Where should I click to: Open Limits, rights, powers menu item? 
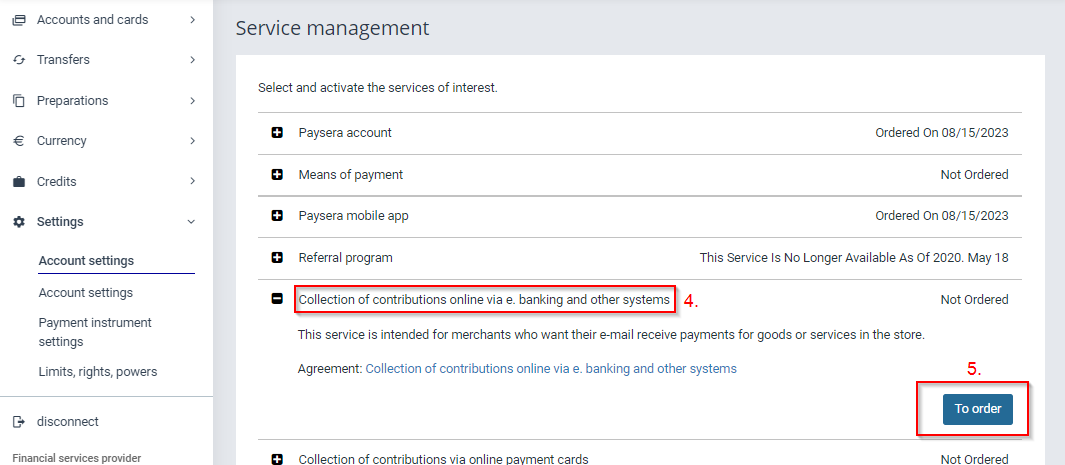point(97,372)
